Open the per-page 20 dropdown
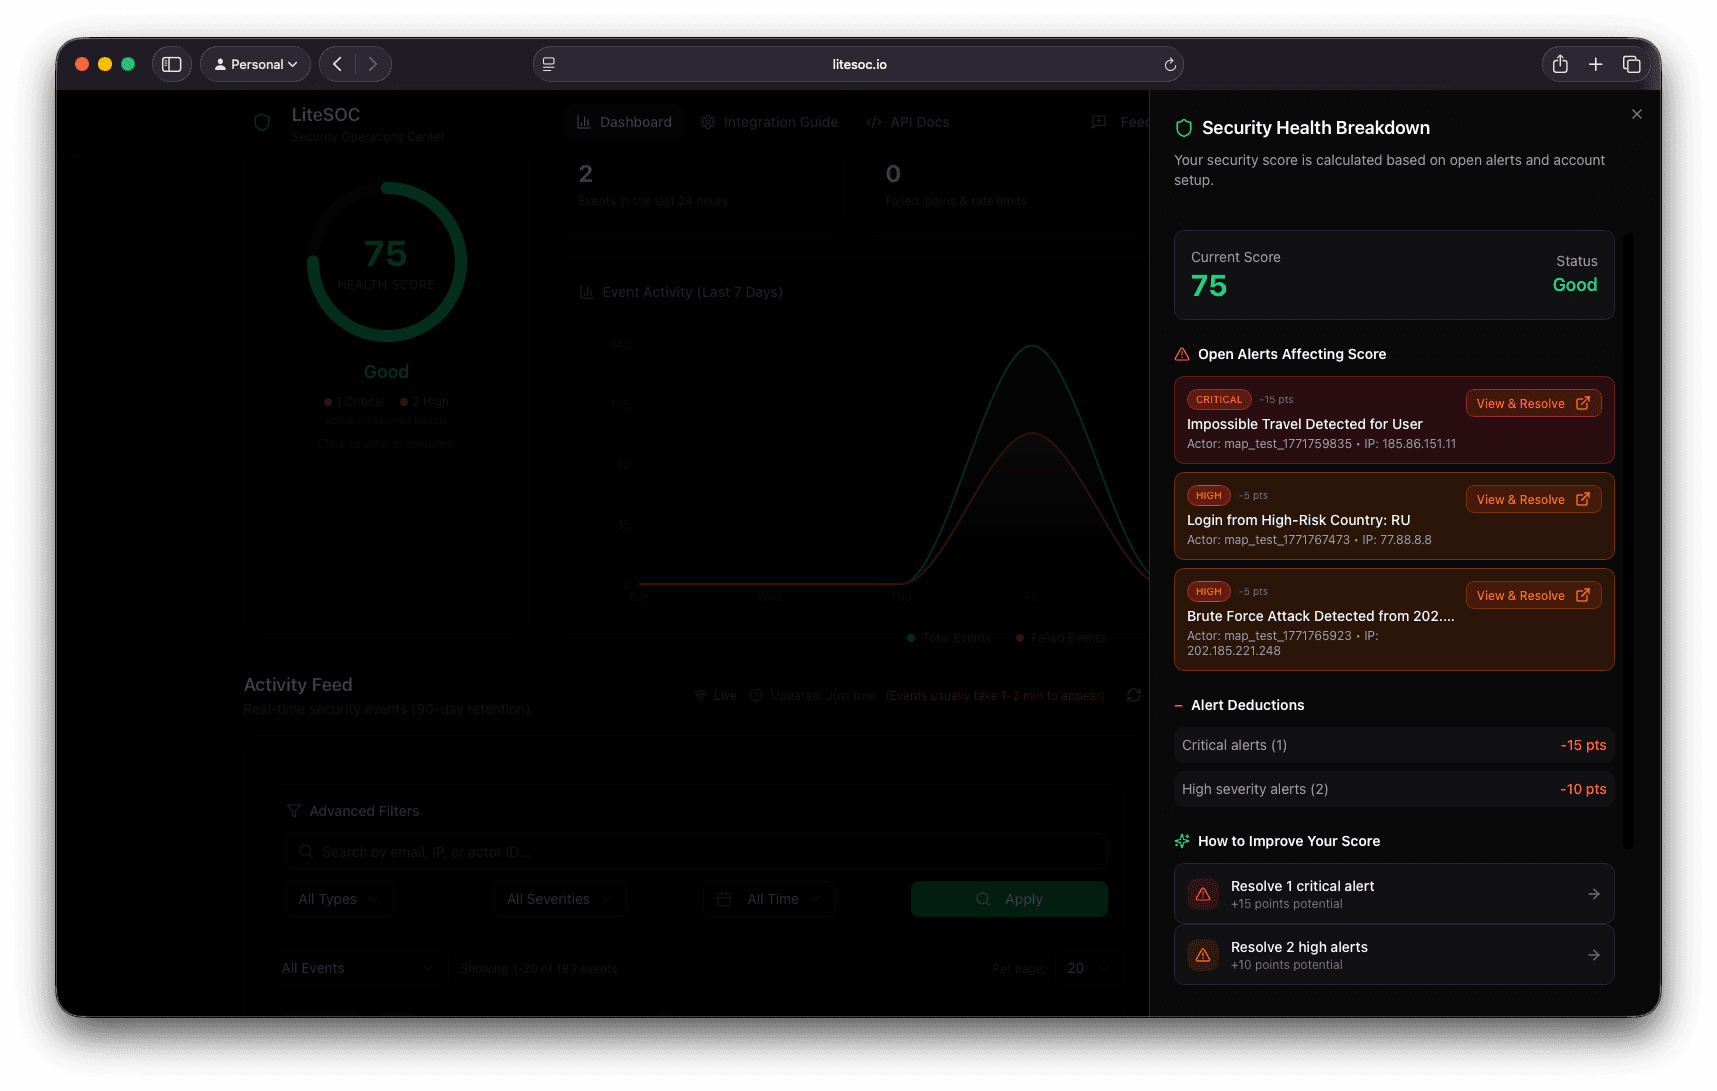The width and height of the screenshot is (1717, 1091). click(x=1087, y=968)
